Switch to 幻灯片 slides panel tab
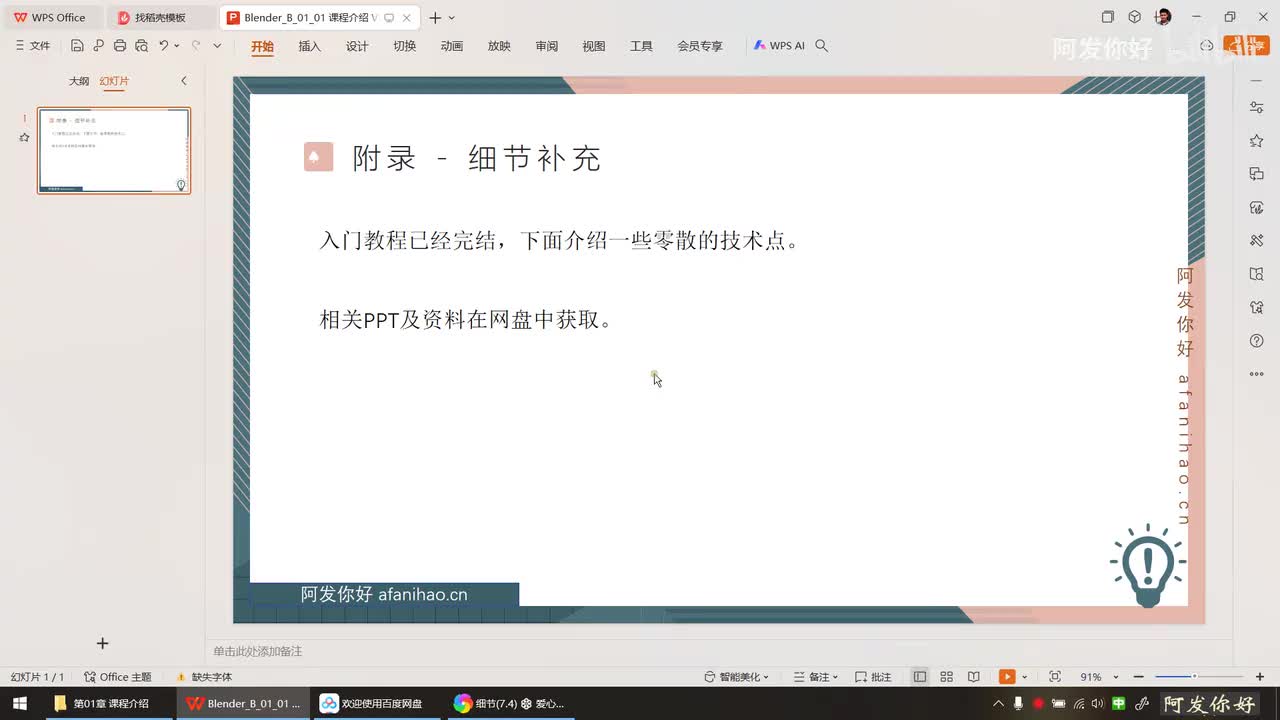 [114, 81]
